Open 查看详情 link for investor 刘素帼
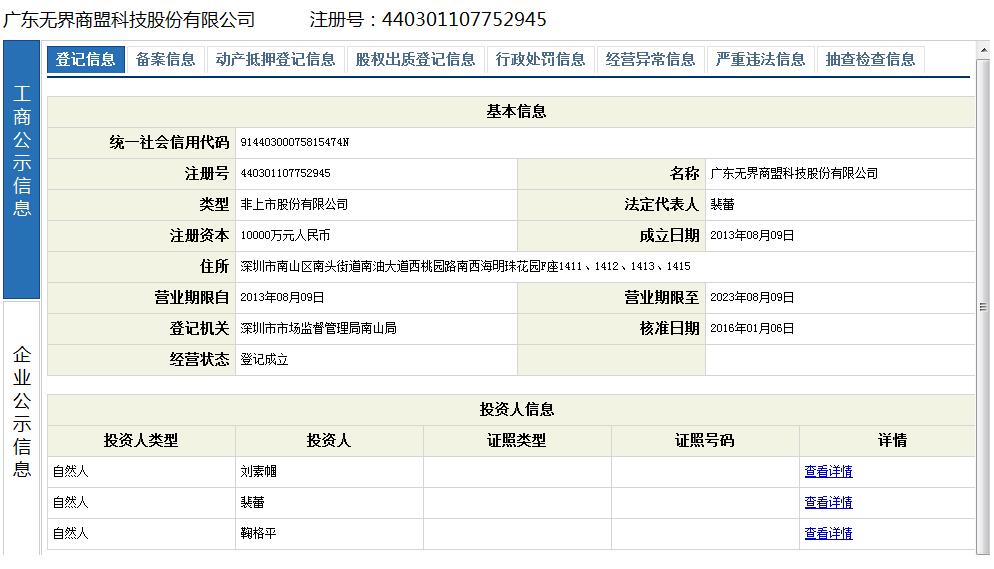 click(x=828, y=472)
